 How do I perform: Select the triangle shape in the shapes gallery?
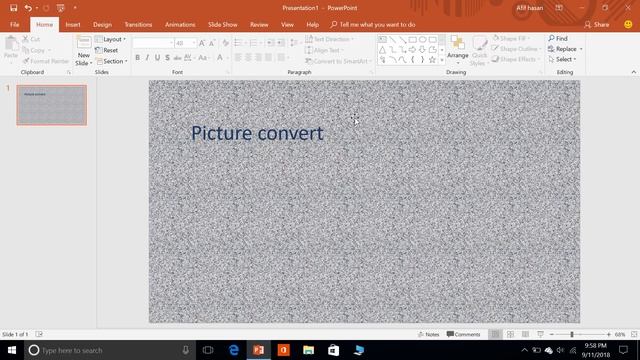pyautogui.click(x=382, y=50)
